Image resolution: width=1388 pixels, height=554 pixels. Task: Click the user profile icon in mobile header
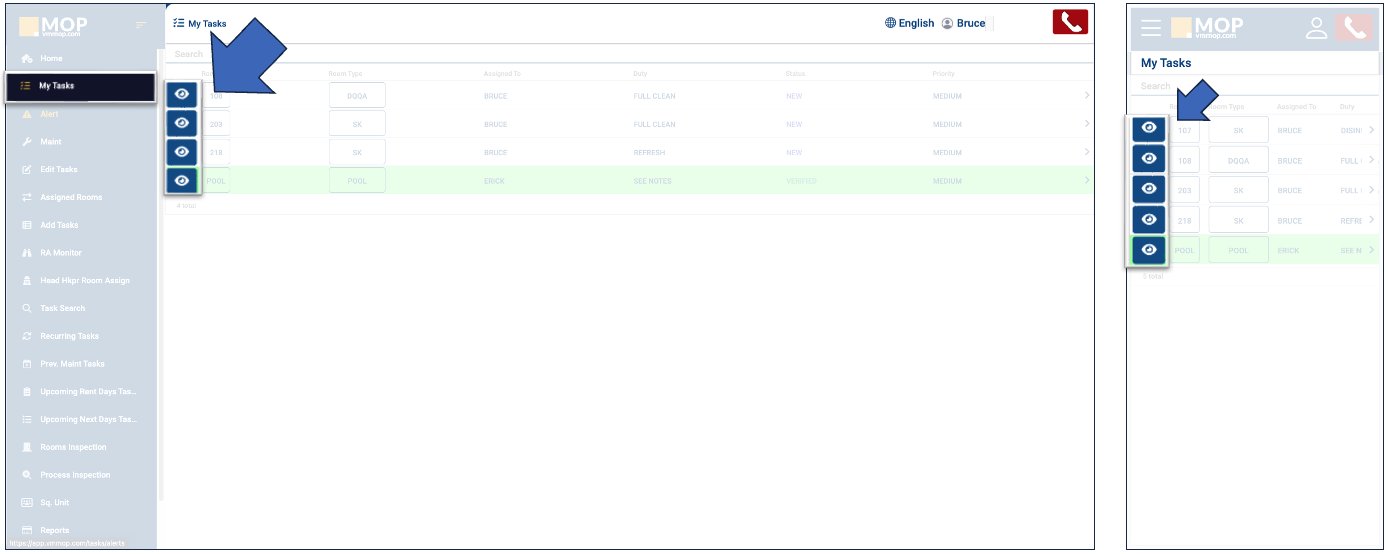pyautogui.click(x=1316, y=28)
